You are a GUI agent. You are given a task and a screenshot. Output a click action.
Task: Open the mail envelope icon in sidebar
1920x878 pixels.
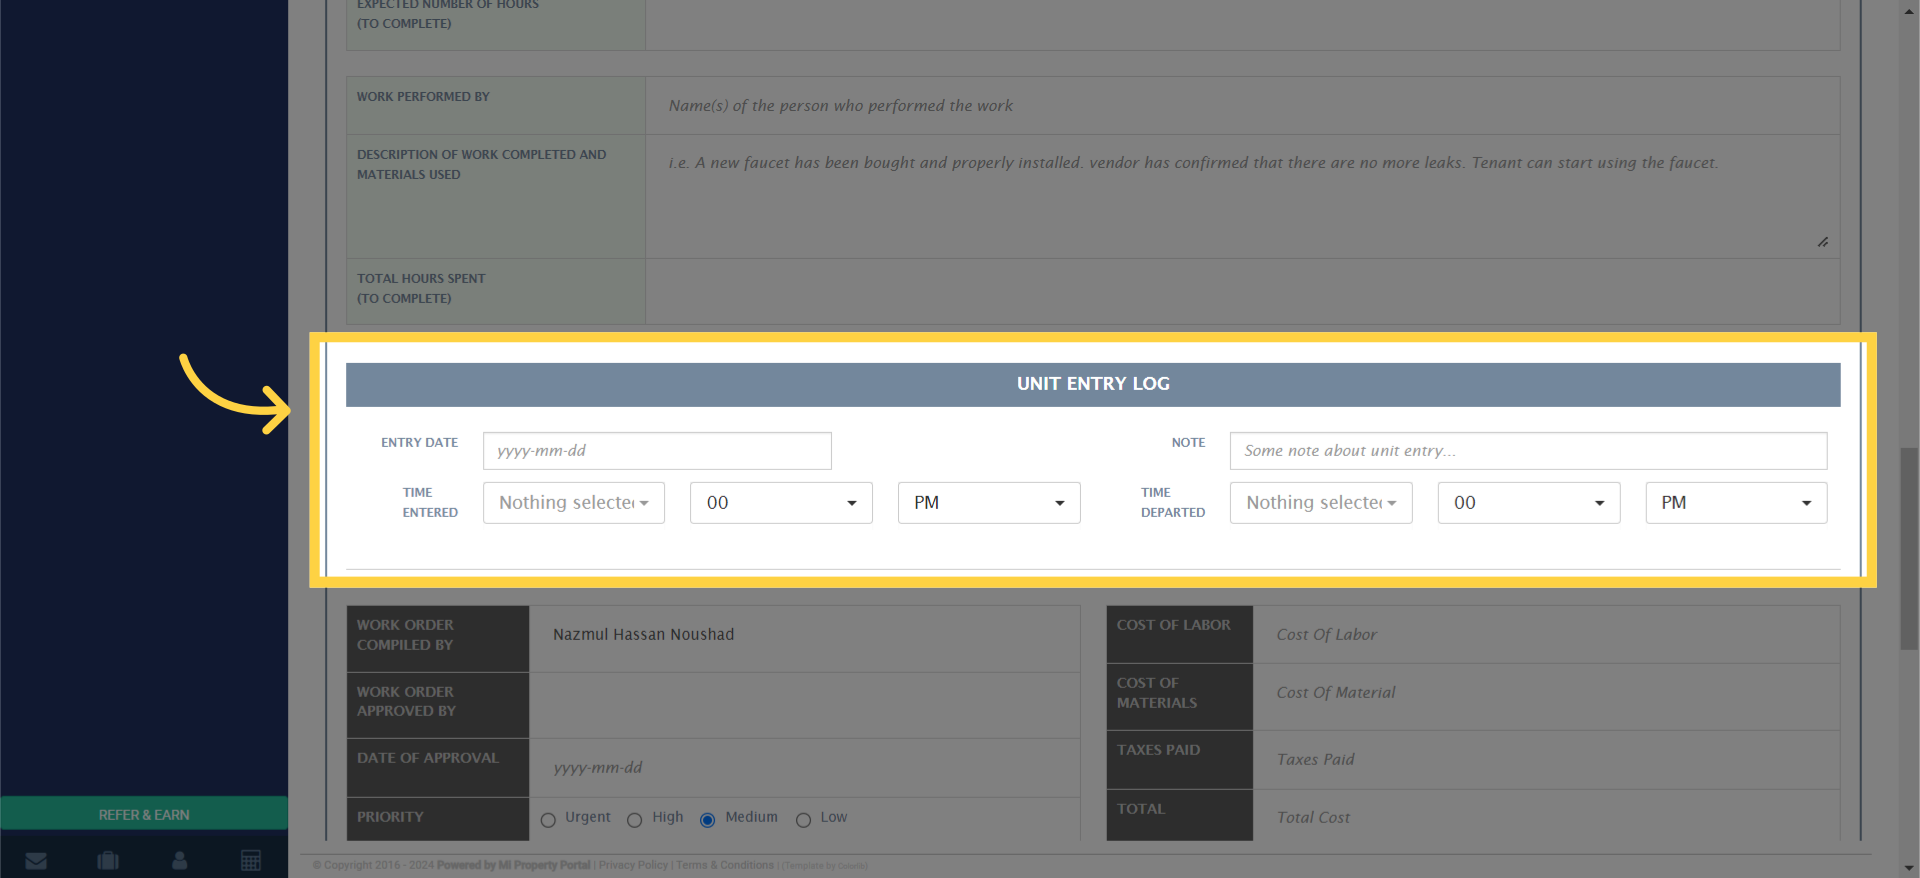click(x=36, y=861)
